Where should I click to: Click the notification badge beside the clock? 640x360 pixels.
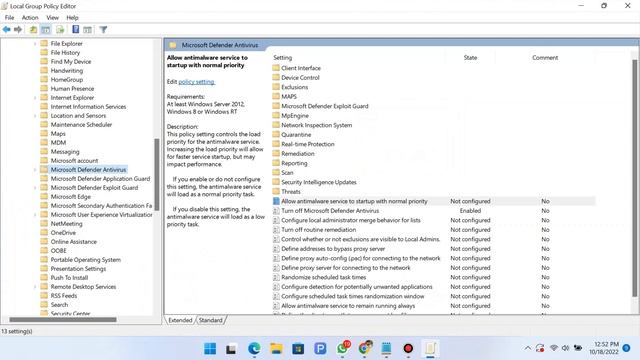(627, 348)
